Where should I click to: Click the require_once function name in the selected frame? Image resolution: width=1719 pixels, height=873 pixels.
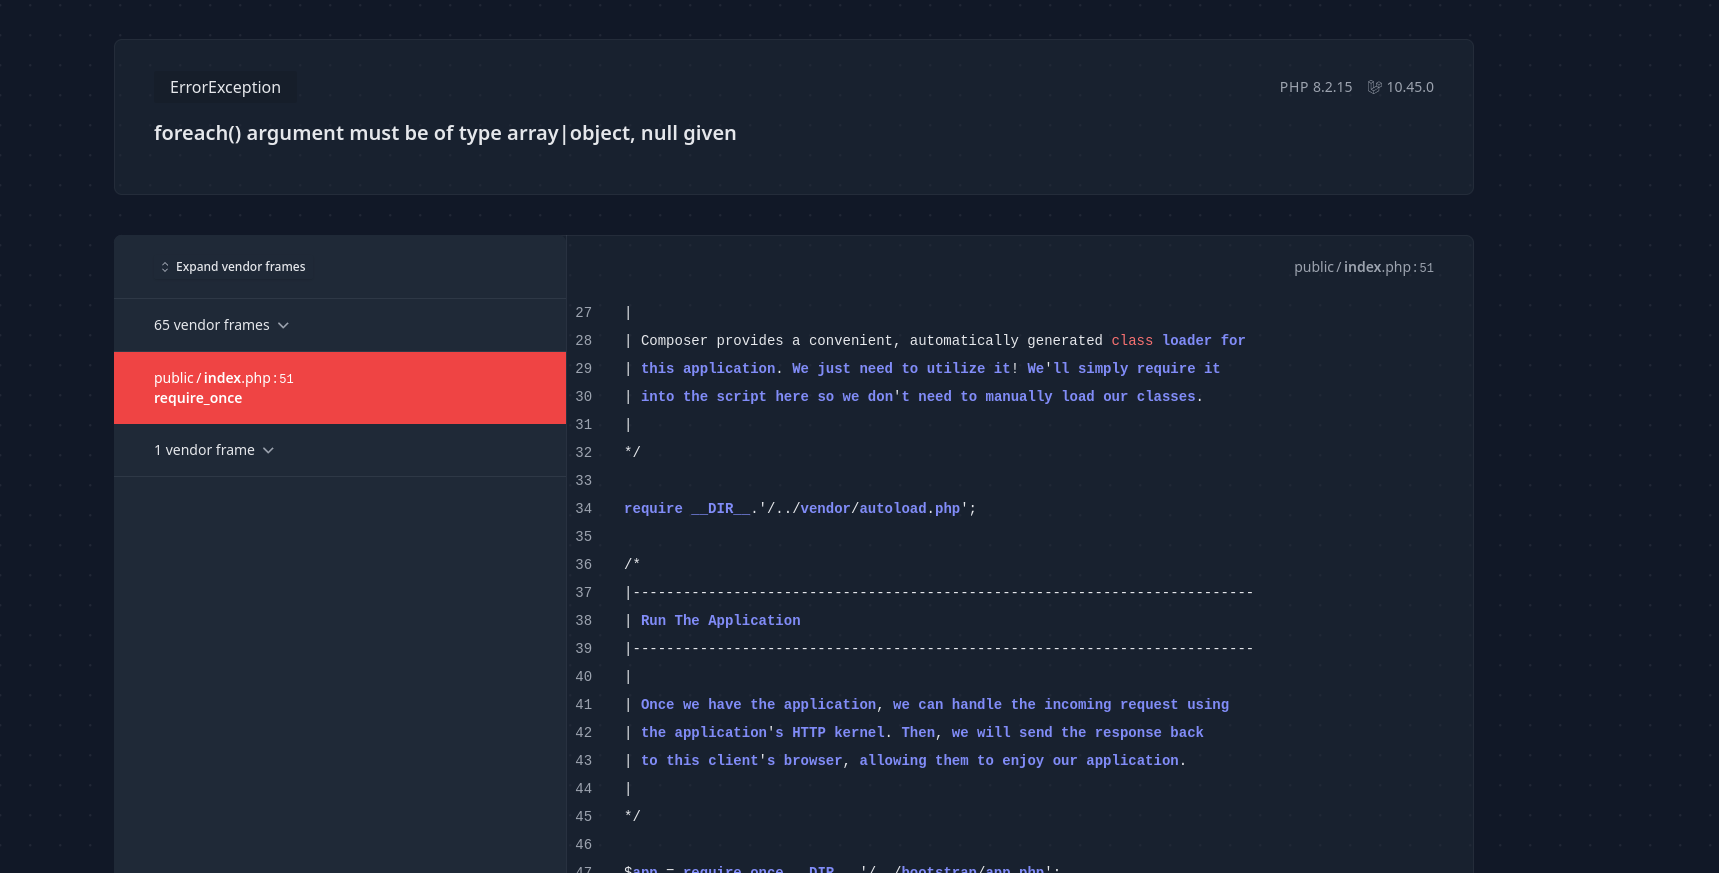pyautogui.click(x=198, y=398)
